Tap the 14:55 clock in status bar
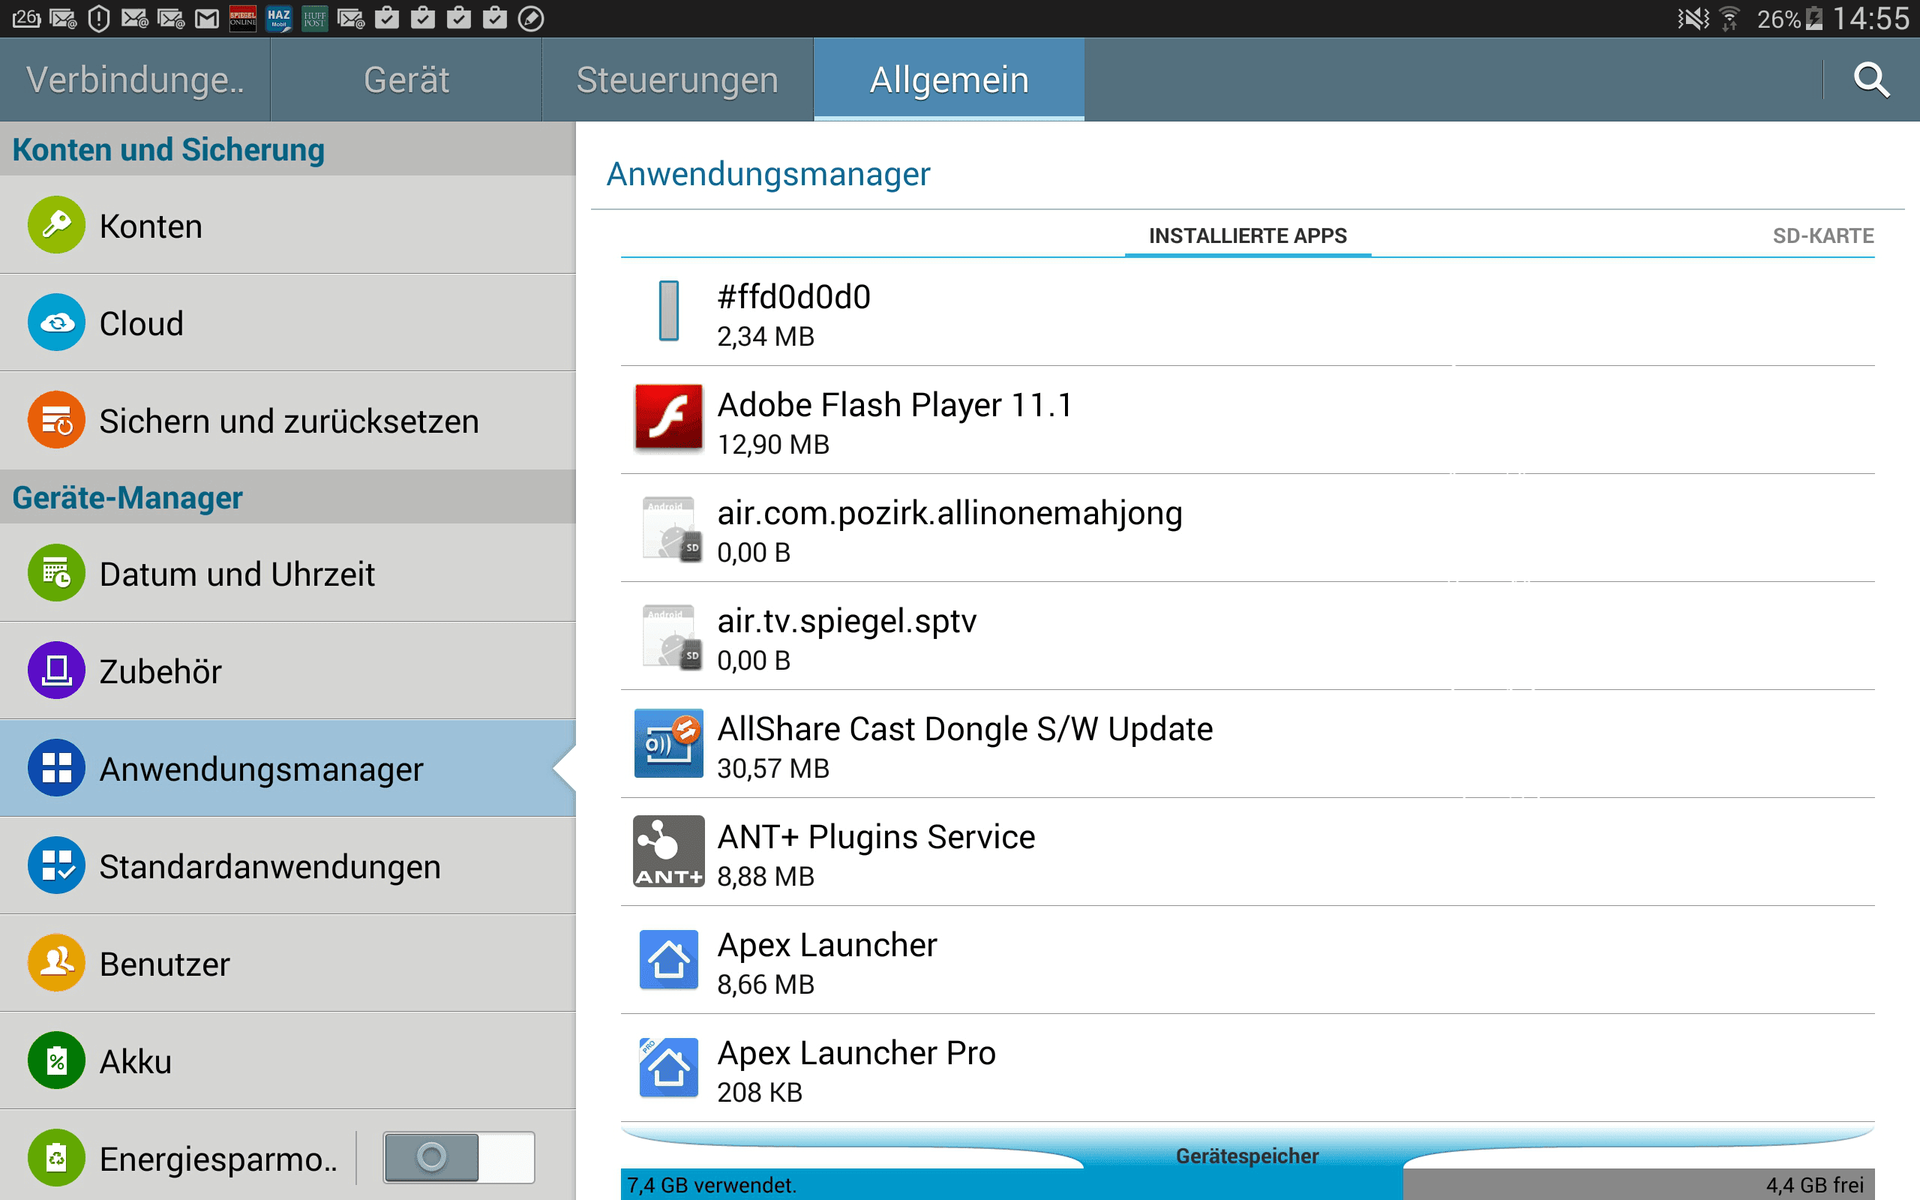1920x1200 pixels. (1871, 19)
